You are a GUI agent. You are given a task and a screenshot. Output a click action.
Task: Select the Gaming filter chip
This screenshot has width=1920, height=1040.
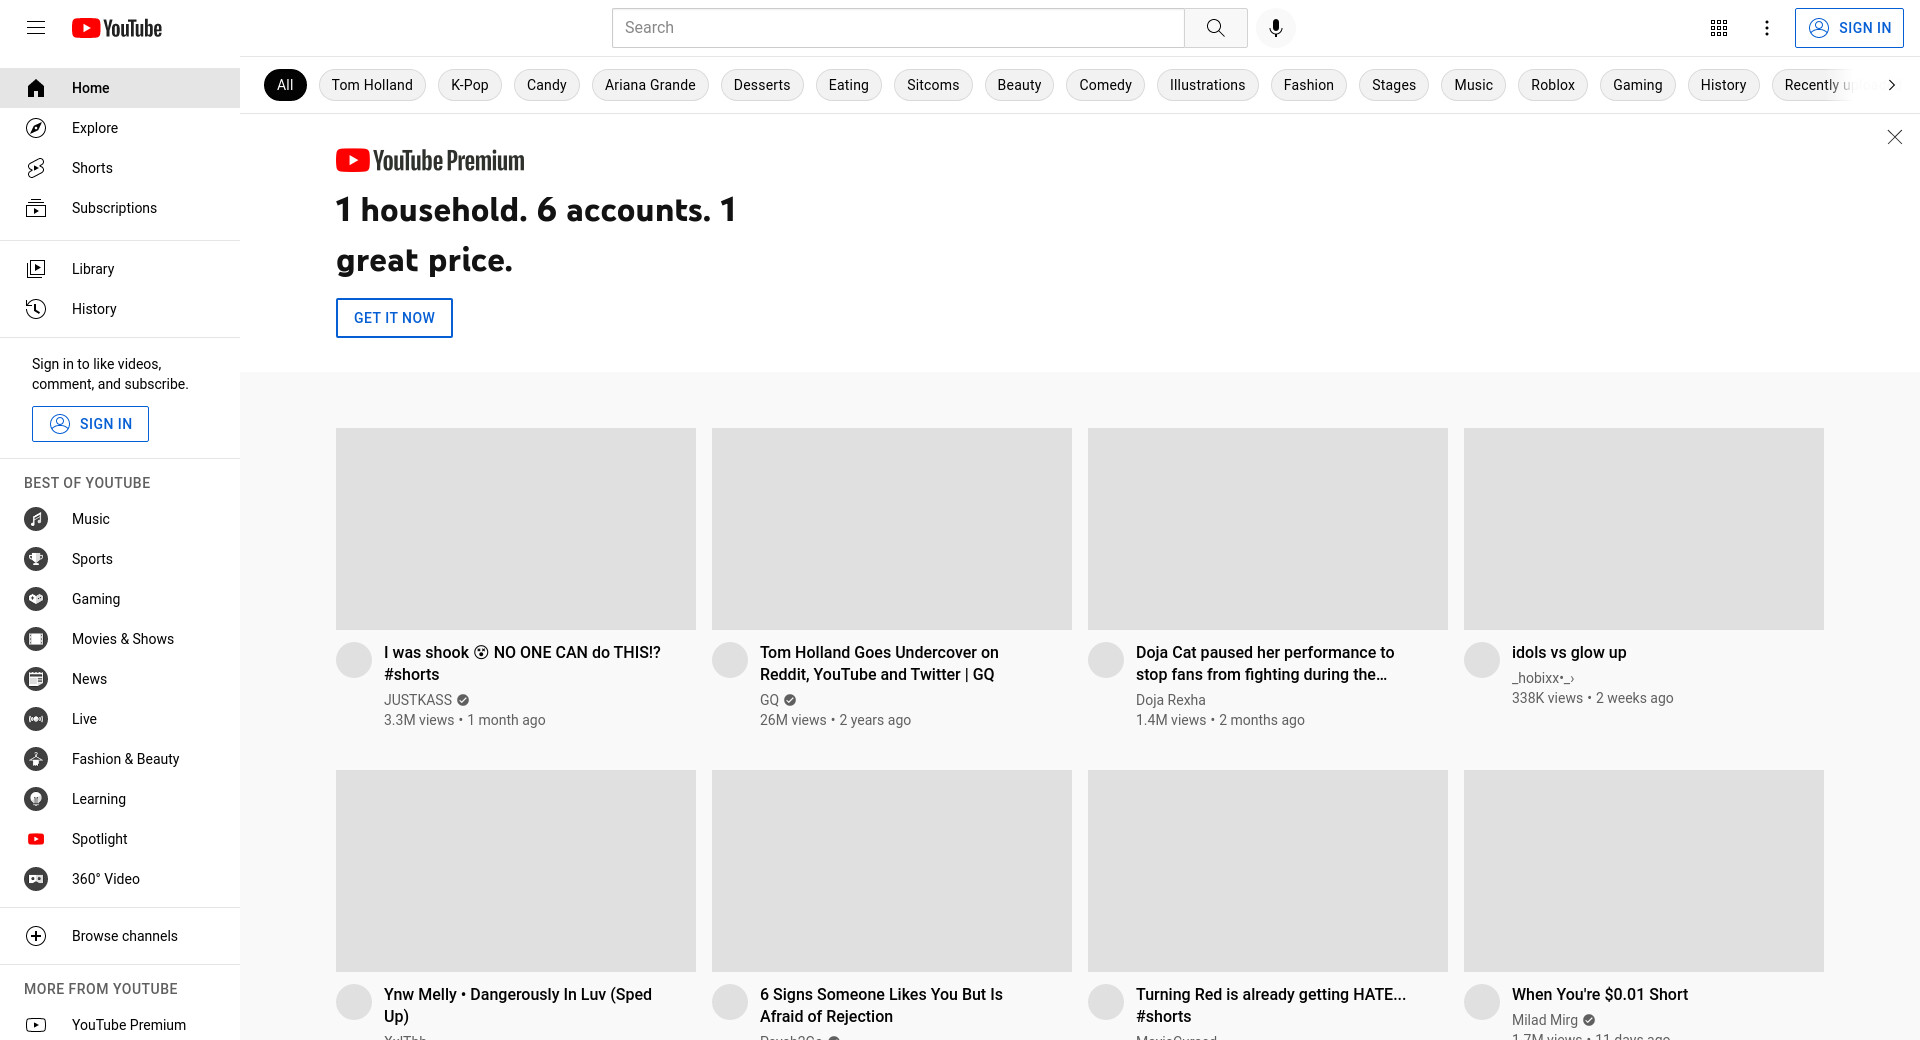1638,85
